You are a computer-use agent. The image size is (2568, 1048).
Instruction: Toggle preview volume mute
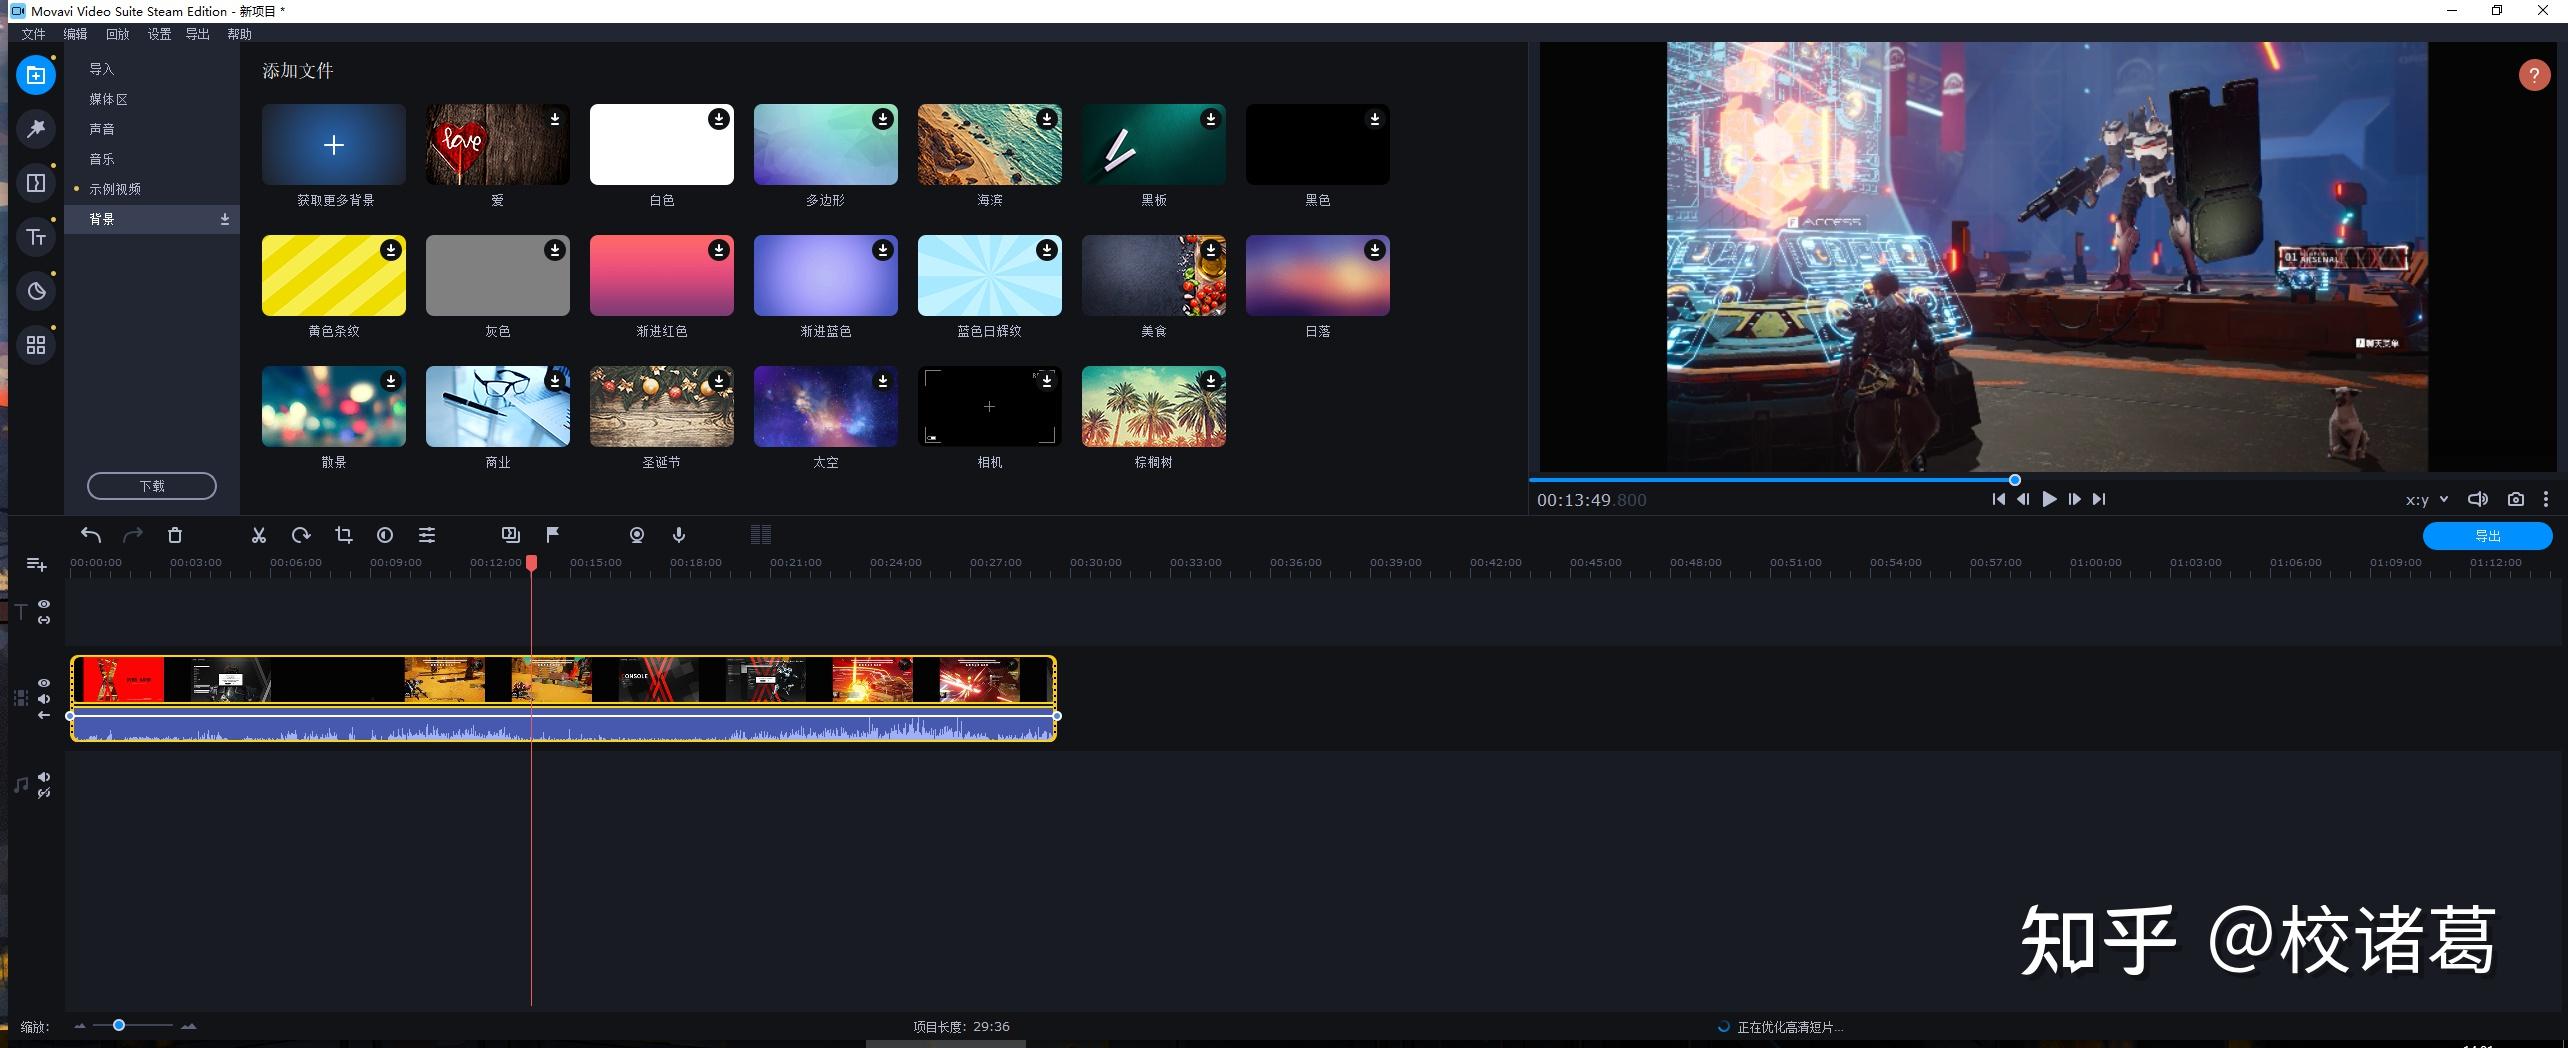(2478, 499)
